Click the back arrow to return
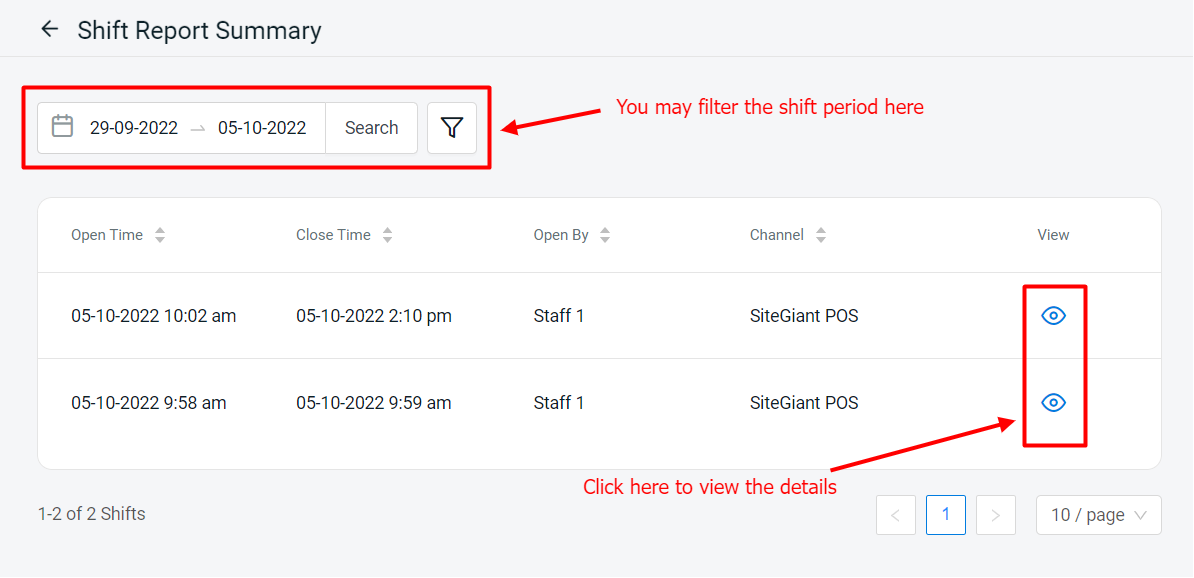1194x578 pixels. tap(49, 28)
